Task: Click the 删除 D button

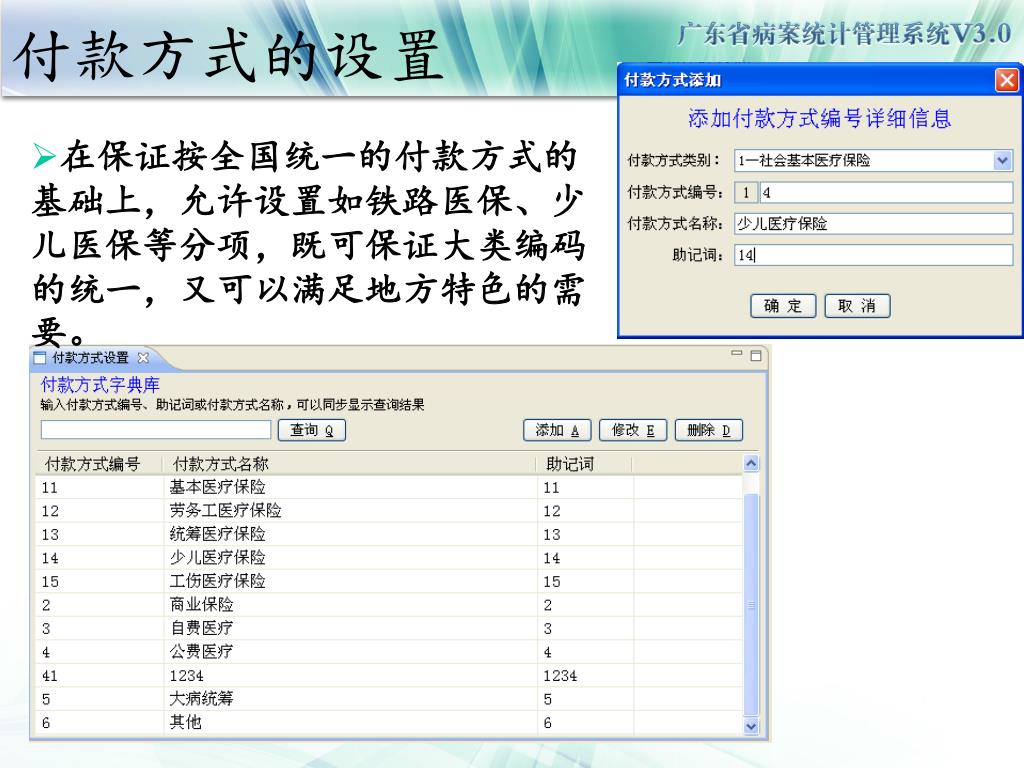Action: point(709,430)
